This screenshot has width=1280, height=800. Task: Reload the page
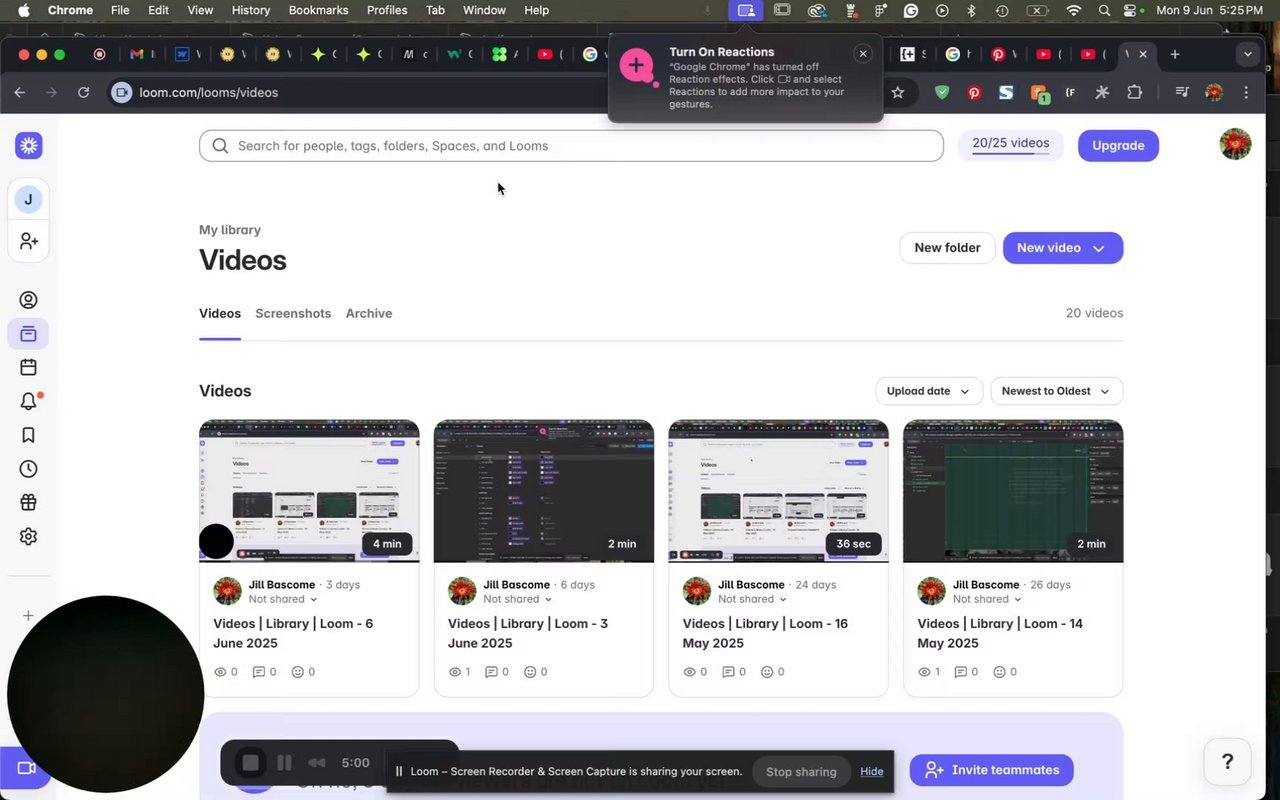84,92
